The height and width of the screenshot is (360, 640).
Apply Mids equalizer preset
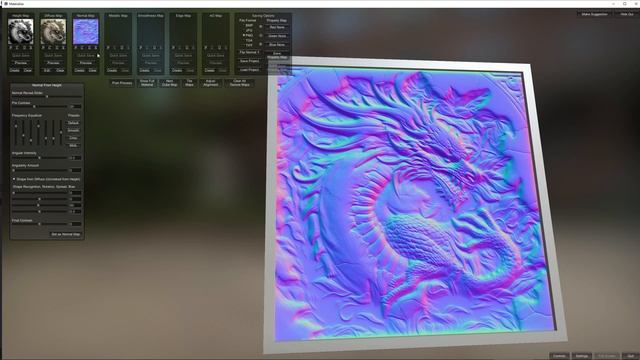(x=73, y=146)
